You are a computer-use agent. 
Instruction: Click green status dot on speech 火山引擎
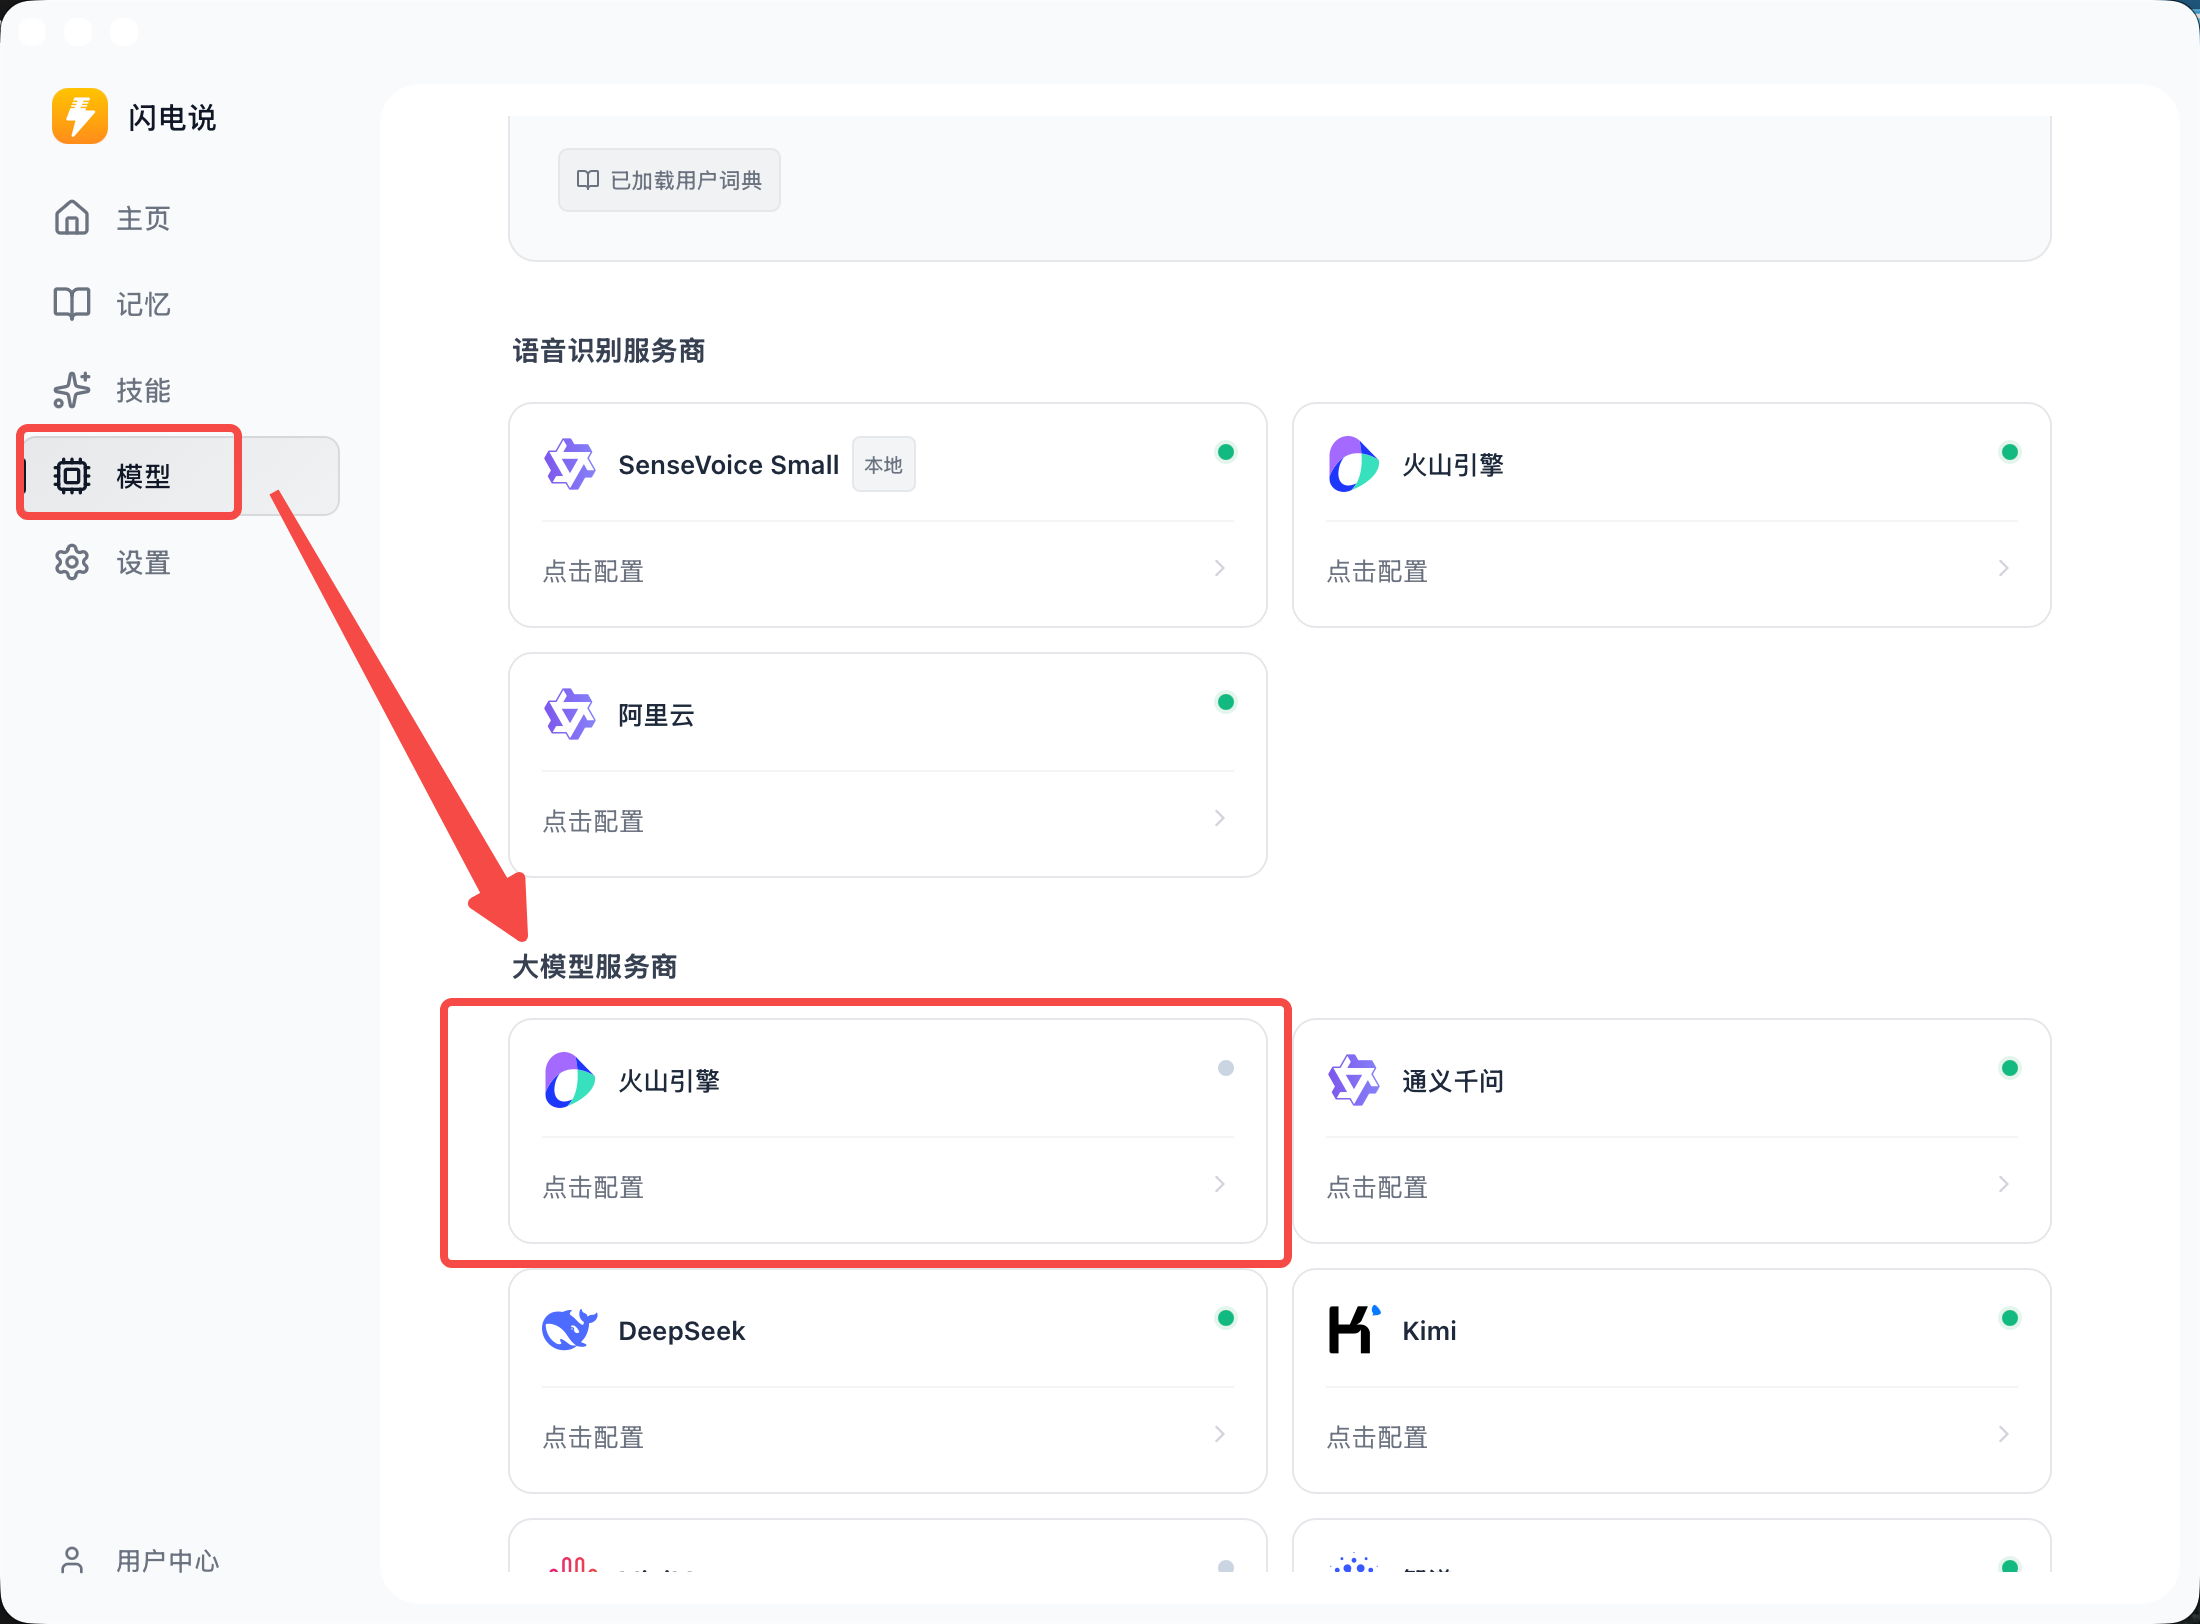click(2009, 452)
